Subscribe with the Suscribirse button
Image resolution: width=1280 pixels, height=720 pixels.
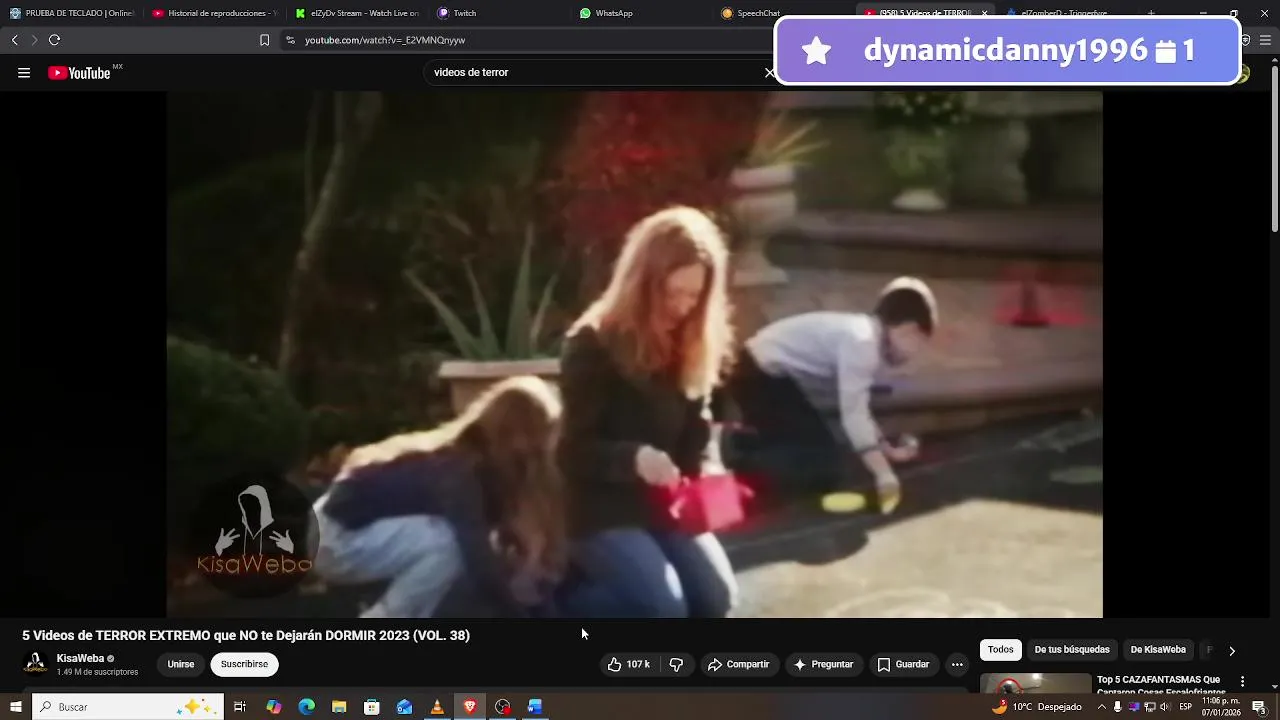[x=244, y=664]
